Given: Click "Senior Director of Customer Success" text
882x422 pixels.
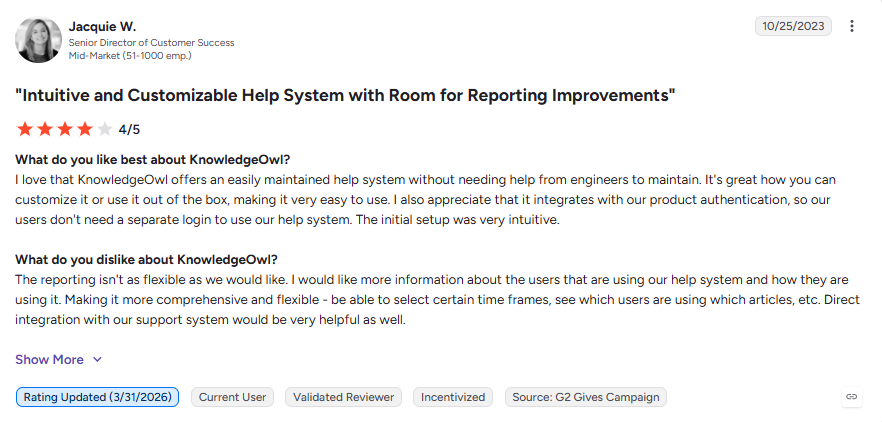Looking at the screenshot, I should (151, 43).
